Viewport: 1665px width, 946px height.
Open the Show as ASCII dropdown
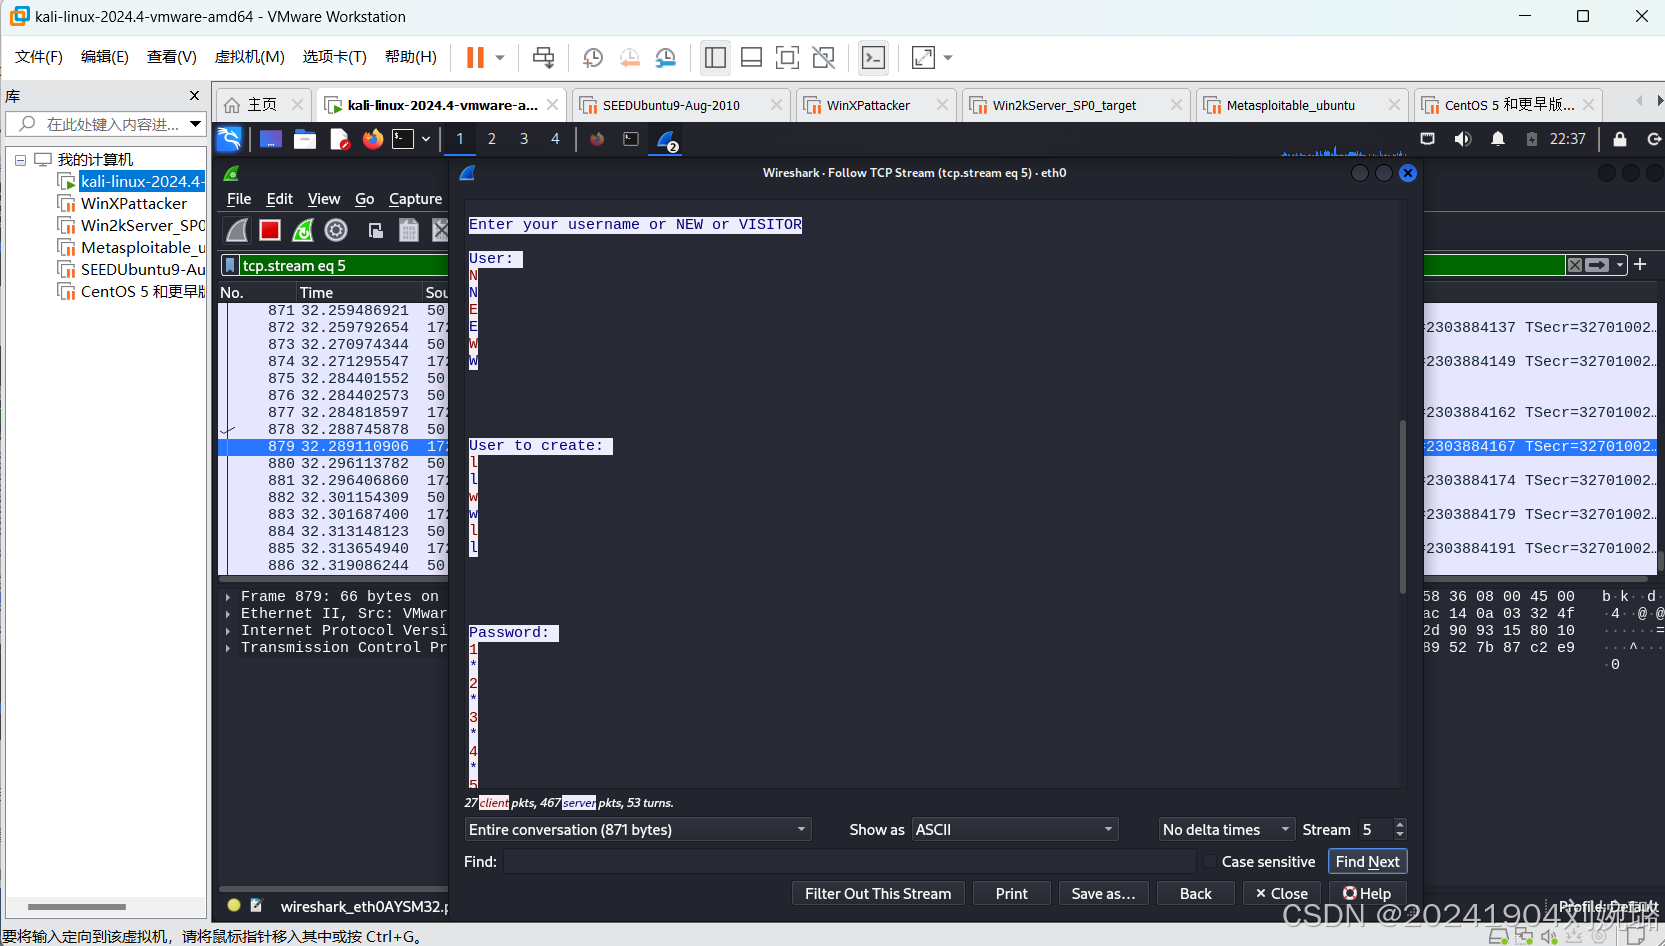click(x=1015, y=830)
